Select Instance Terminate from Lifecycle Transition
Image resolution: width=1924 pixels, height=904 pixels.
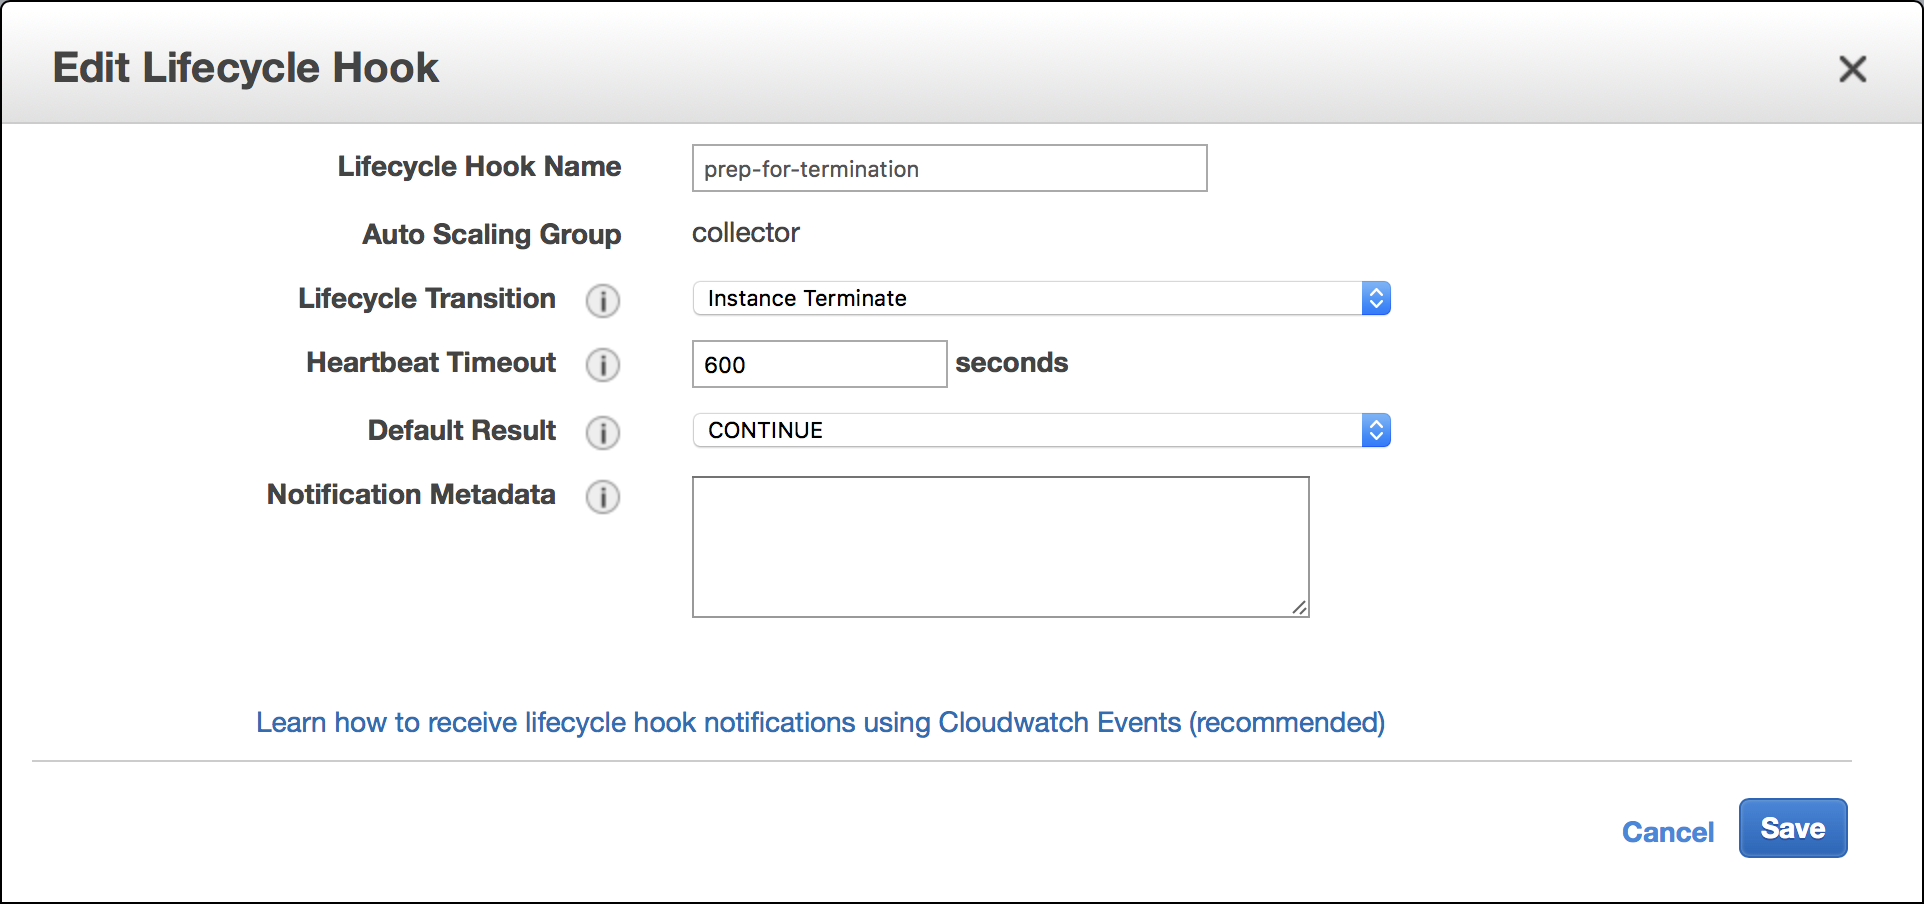coord(807,298)
